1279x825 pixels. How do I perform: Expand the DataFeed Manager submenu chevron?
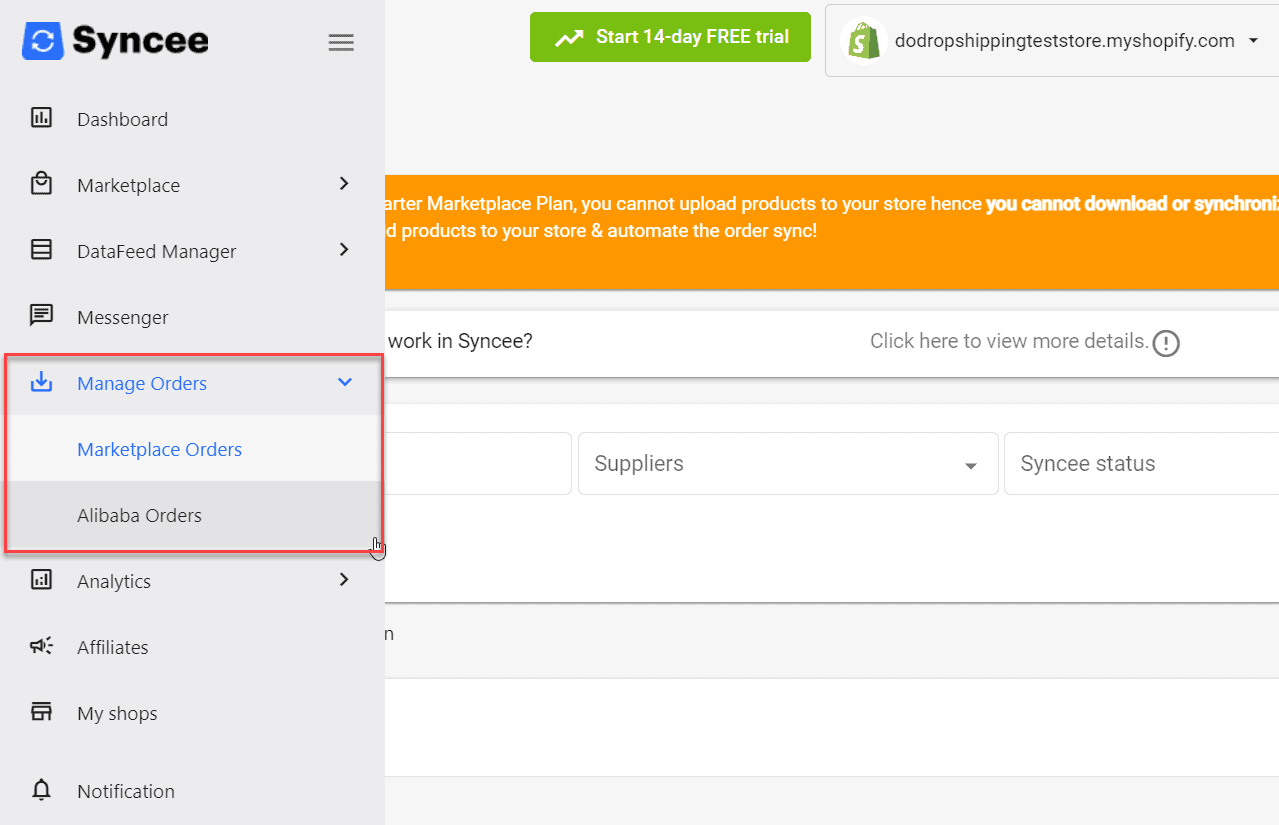344,250
